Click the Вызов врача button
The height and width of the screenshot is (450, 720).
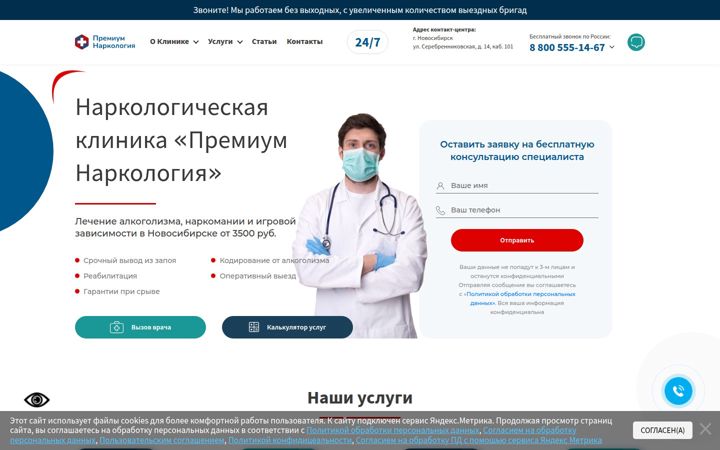[141, 327]
